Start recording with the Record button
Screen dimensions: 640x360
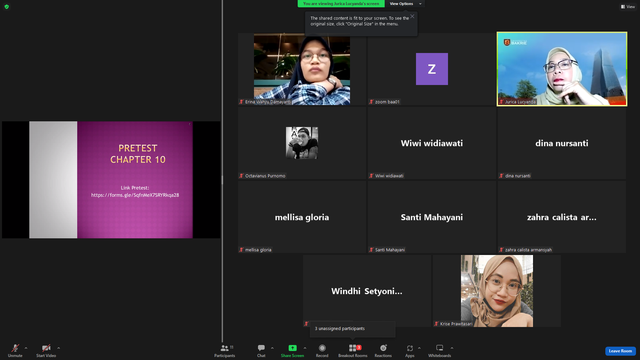tap(322, 350)
